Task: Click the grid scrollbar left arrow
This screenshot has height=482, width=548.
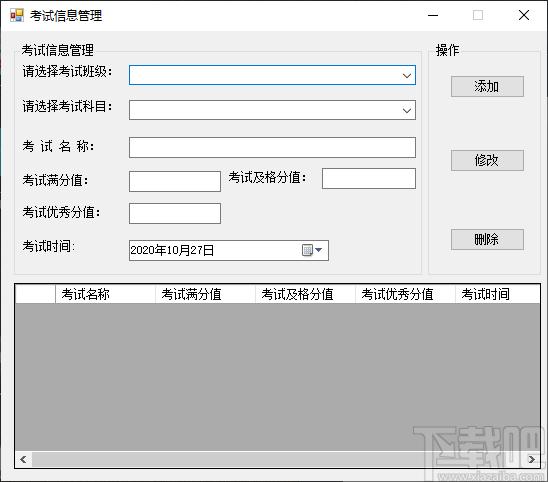Action: [23, 459]
